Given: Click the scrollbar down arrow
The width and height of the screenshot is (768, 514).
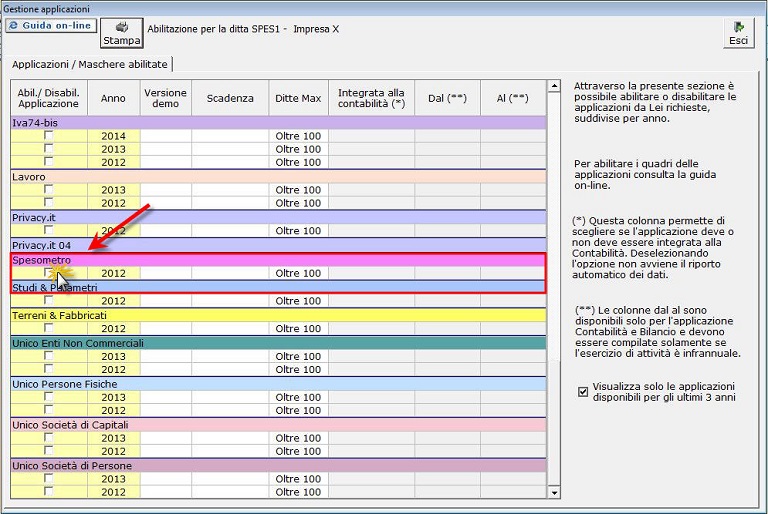Looking at the screenshot, I should tap(554, 492).
